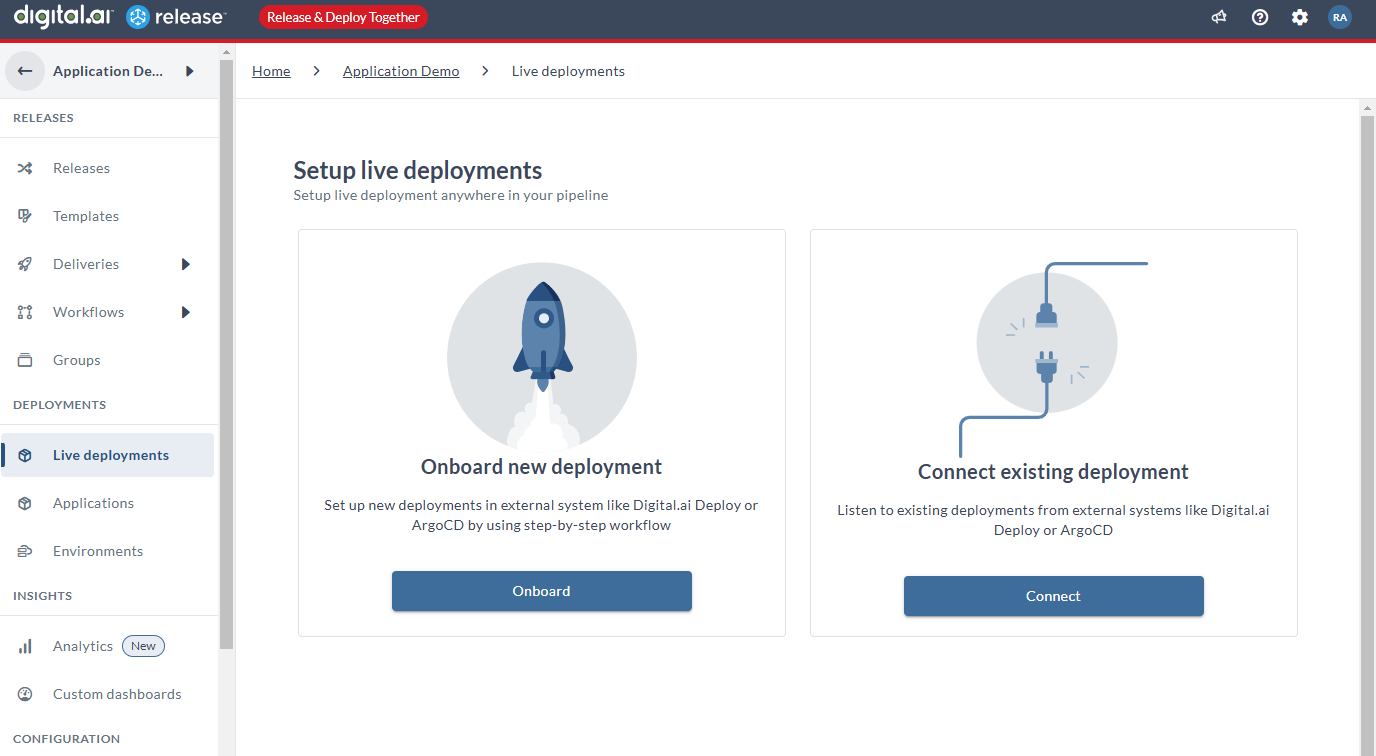Click the Release & Deploy Together badge
The image size is (1376, 756).
[x=343, y=17]
